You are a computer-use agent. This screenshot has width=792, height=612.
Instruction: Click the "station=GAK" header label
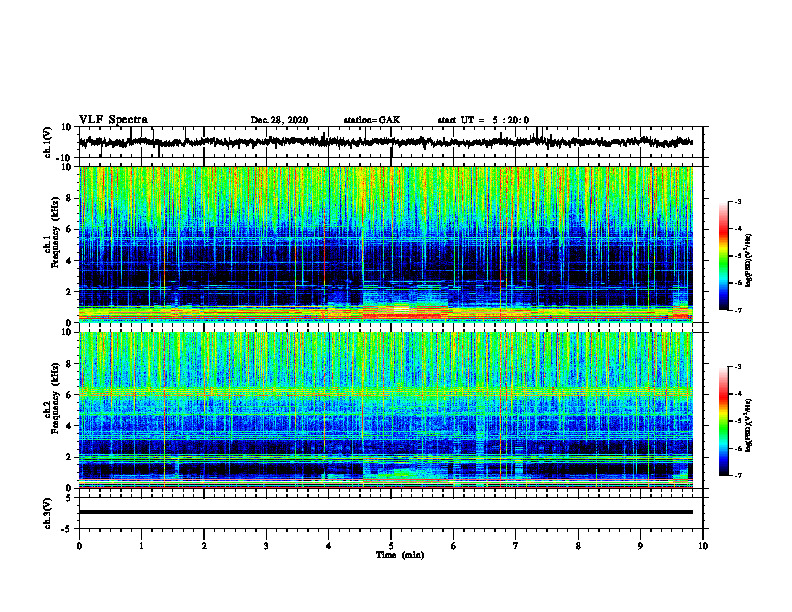pyautogui.click(x=372, y=120)
